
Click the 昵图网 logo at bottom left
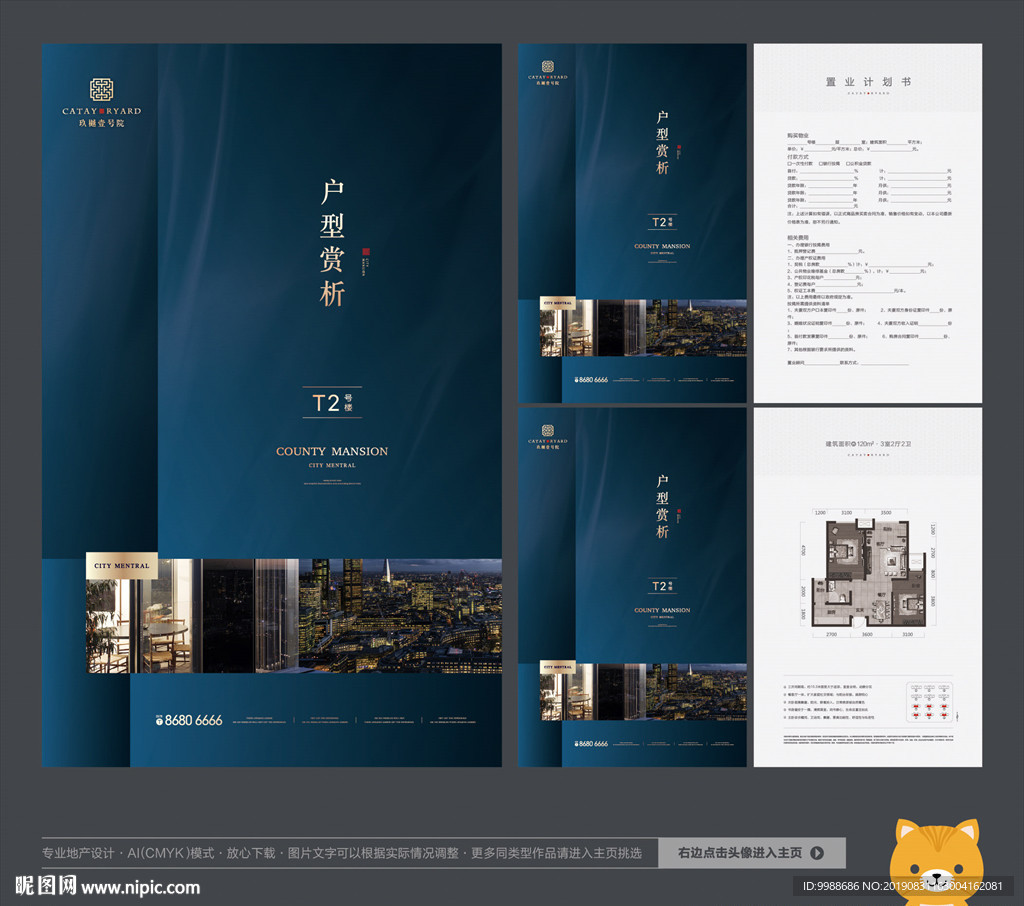click(x=46, y=886)
